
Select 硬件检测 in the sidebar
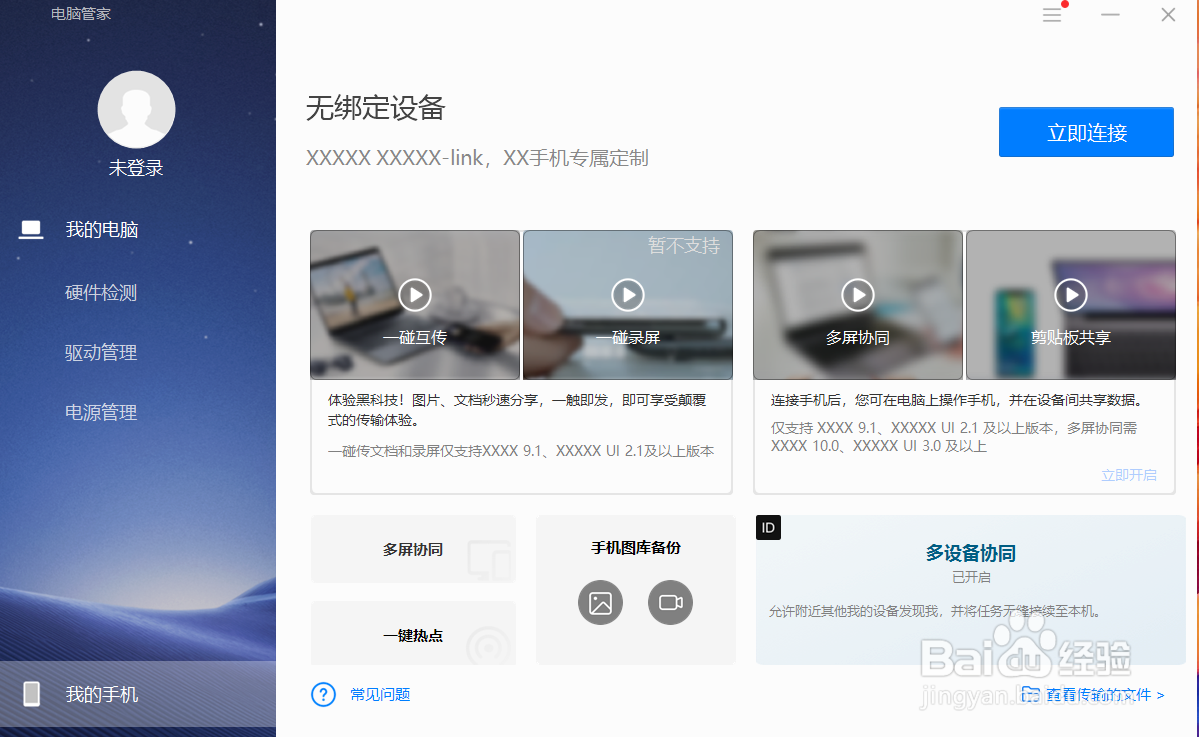[x=101, y=292]
